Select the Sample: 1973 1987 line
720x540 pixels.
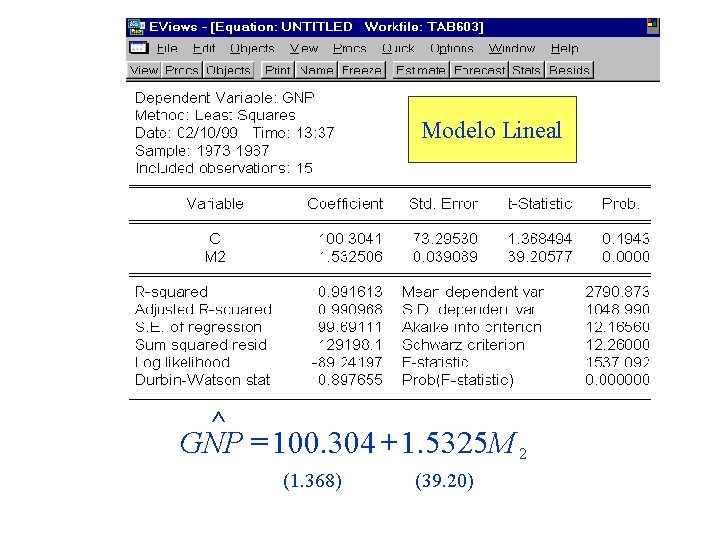[x=202, y=151]
